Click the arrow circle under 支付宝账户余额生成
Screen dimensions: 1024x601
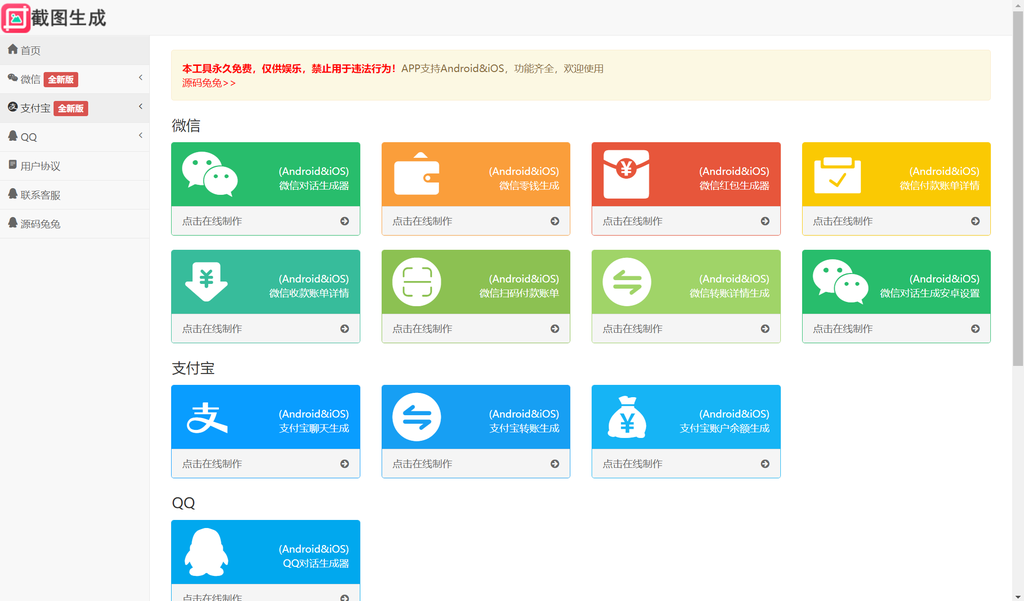click(x=765, y=464)
